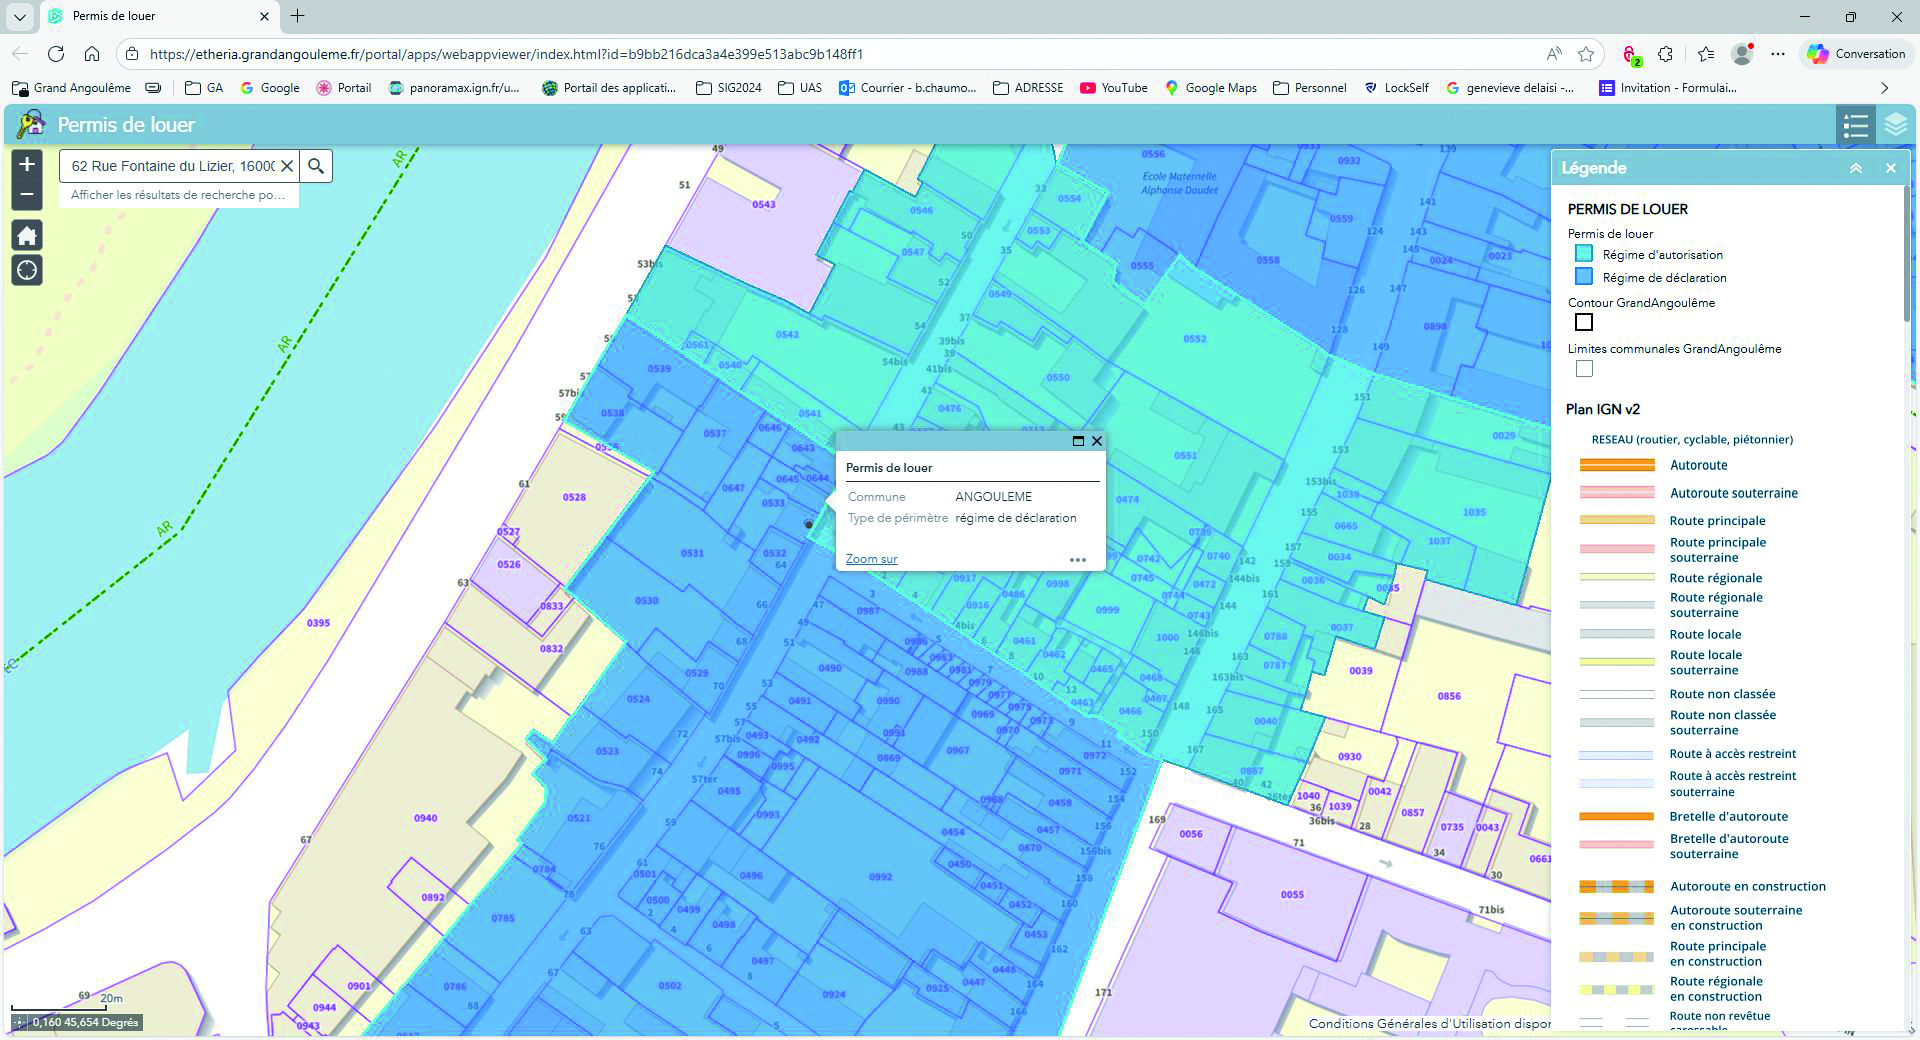Open the legend widget icon

click(1855, 126)
